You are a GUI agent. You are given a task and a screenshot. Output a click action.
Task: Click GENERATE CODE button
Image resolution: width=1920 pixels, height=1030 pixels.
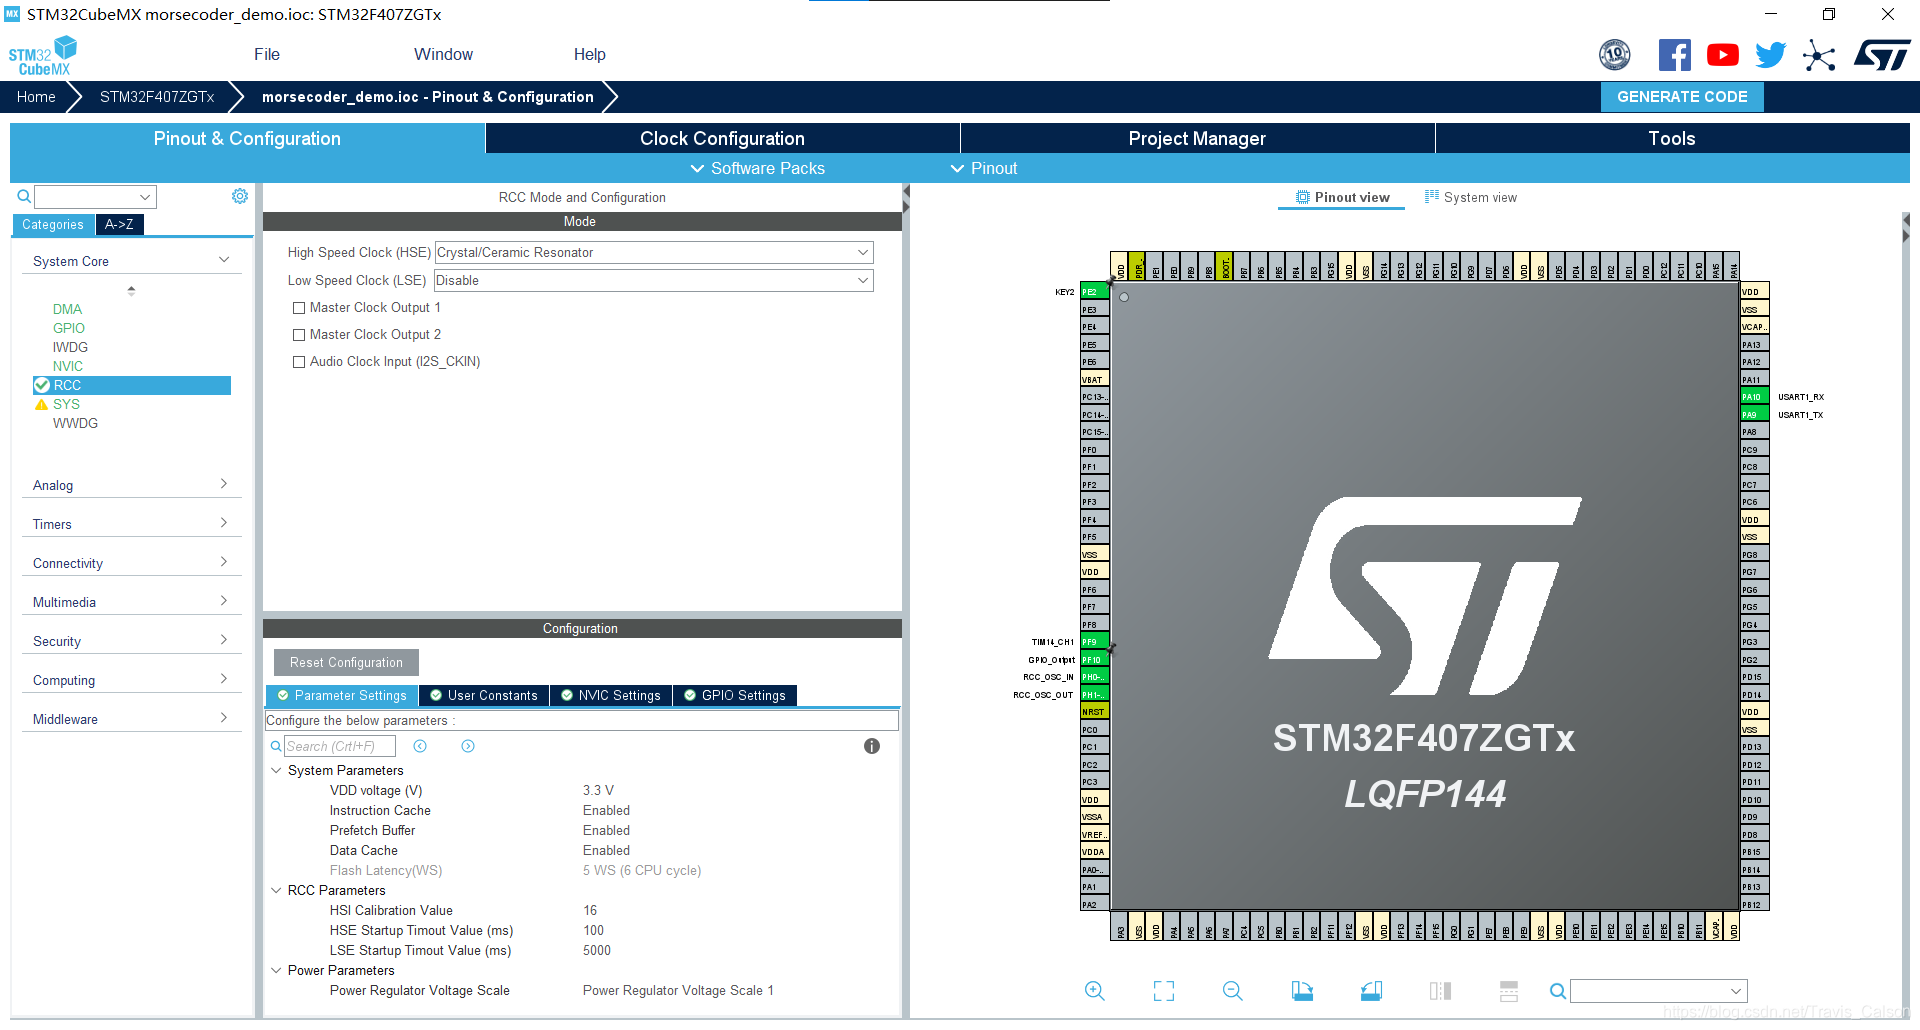tap(1682, 97)
